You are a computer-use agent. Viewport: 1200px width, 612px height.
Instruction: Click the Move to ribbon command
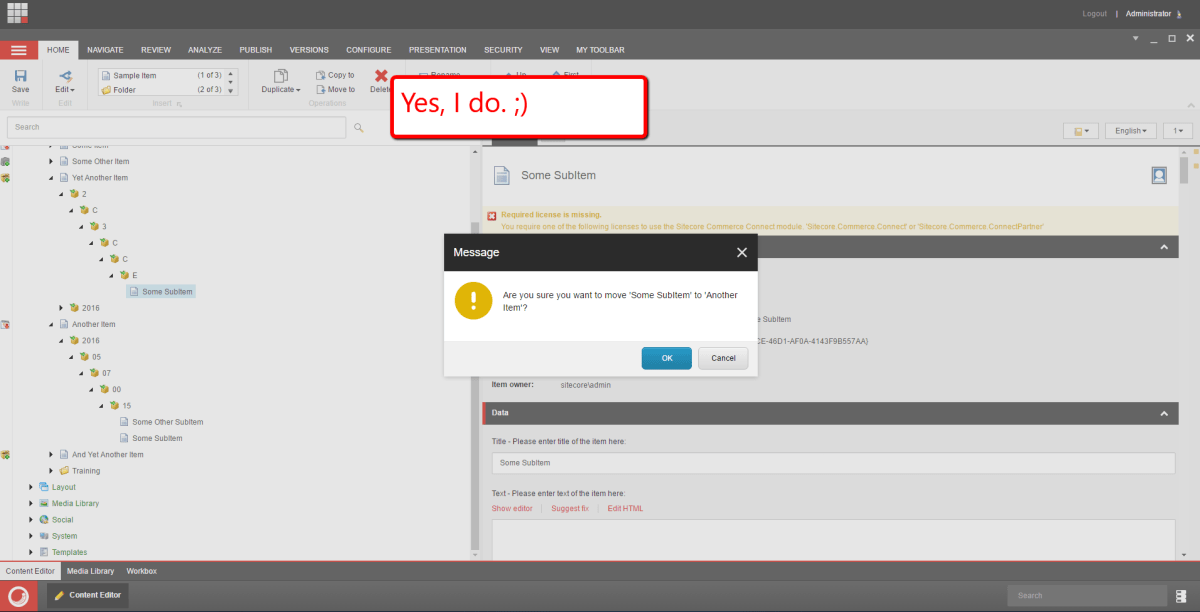tap(335, 89)
